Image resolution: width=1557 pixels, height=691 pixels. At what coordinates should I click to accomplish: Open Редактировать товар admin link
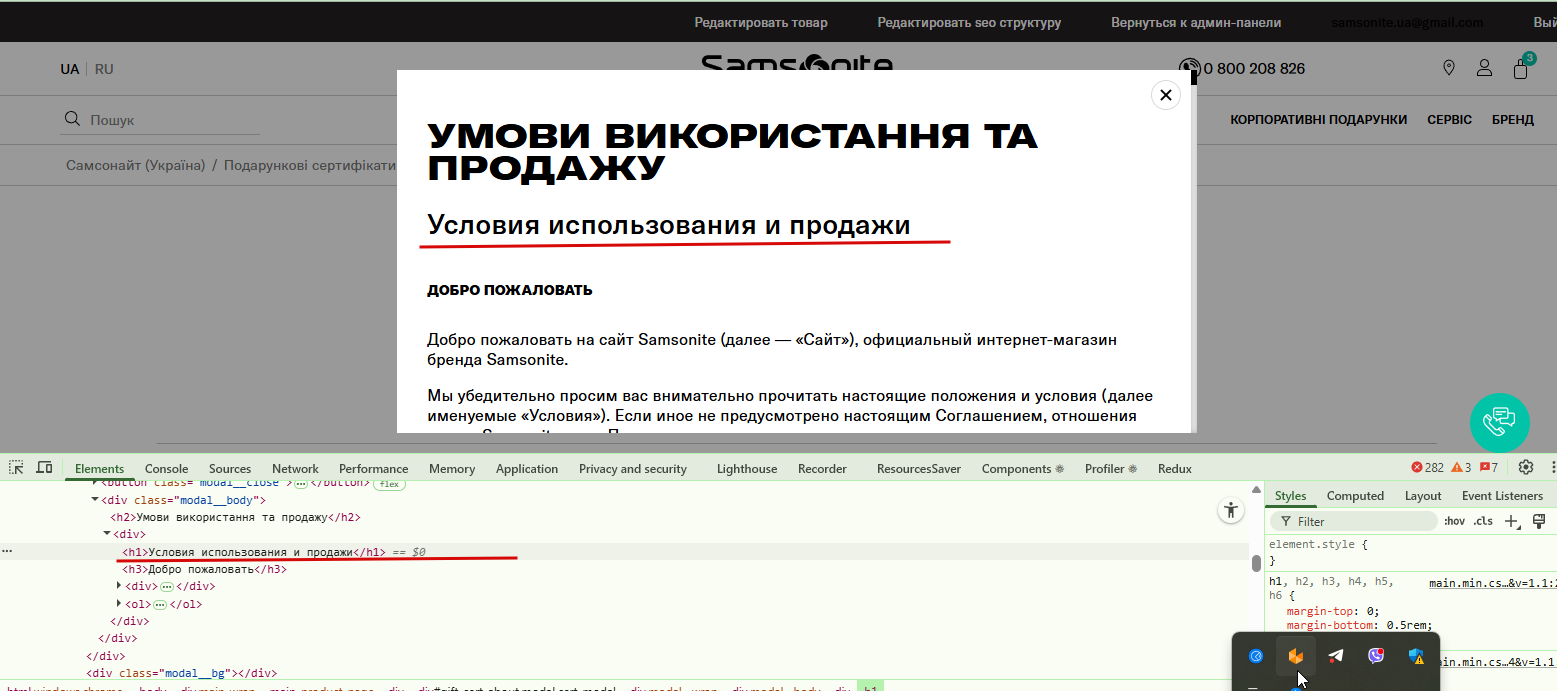tap(761, 22)
